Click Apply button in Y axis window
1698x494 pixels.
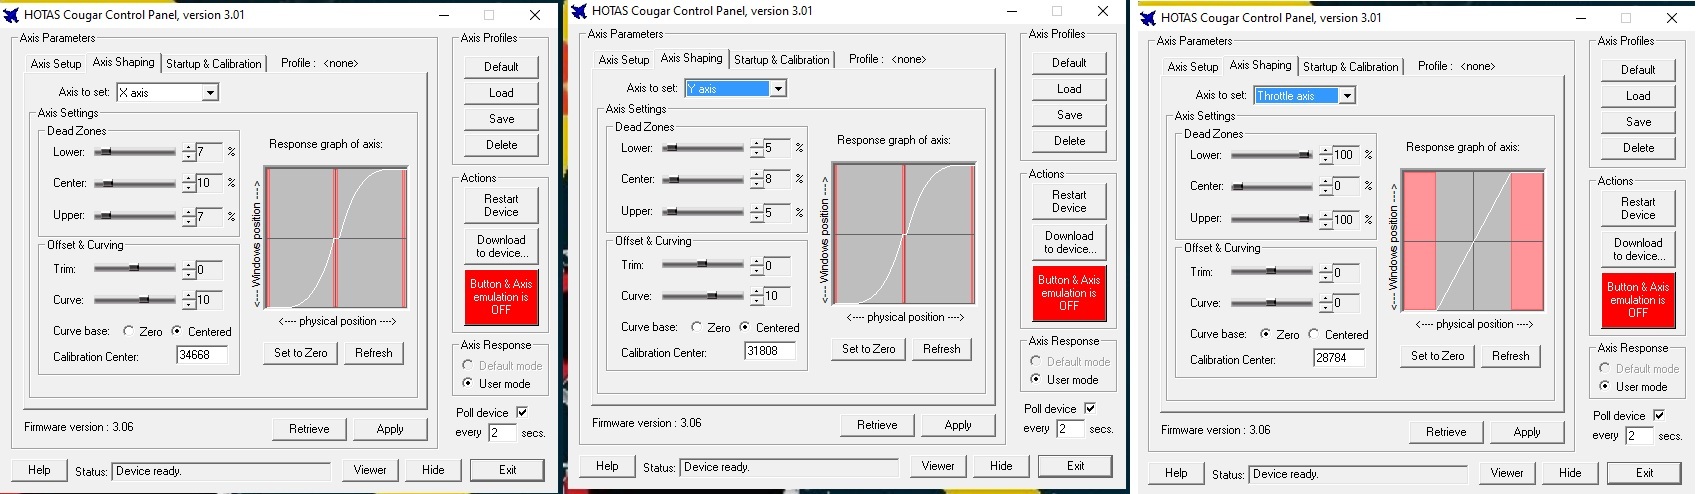pyautogui.click(x=958, y=425)
